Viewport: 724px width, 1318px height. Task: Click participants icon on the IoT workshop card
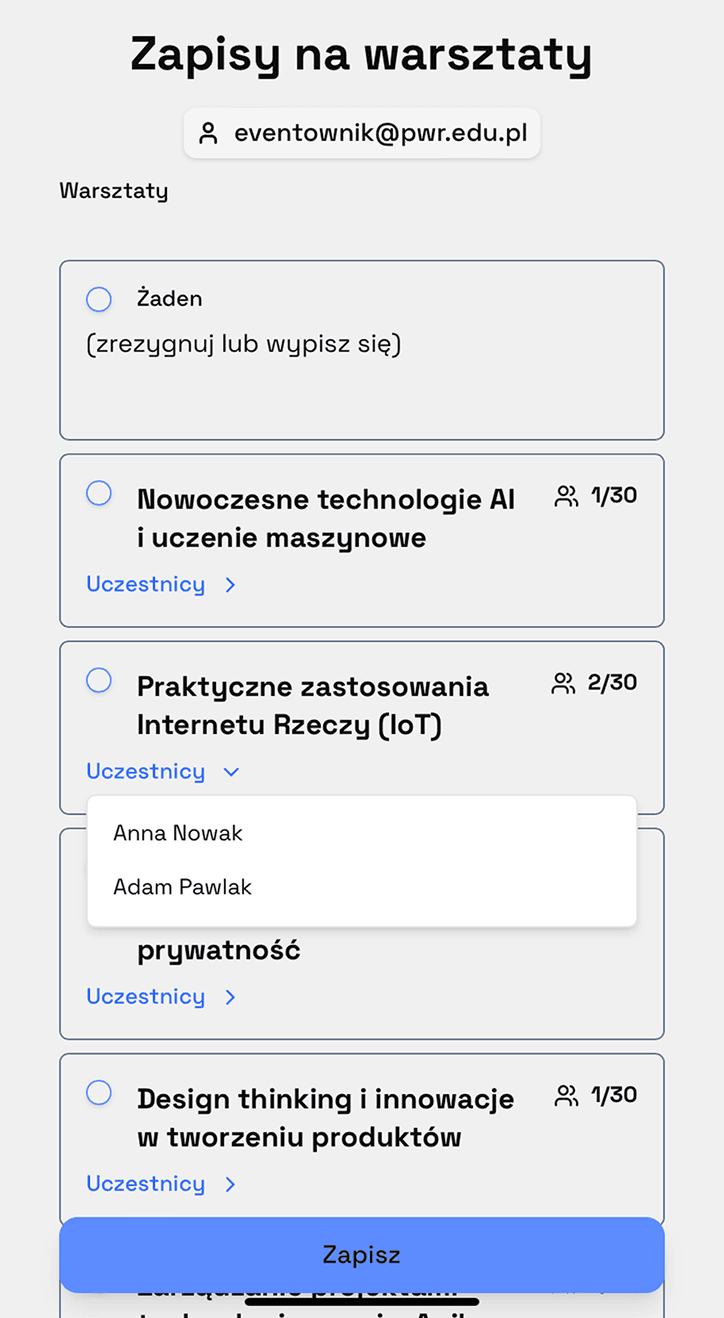tap(564, 683)
